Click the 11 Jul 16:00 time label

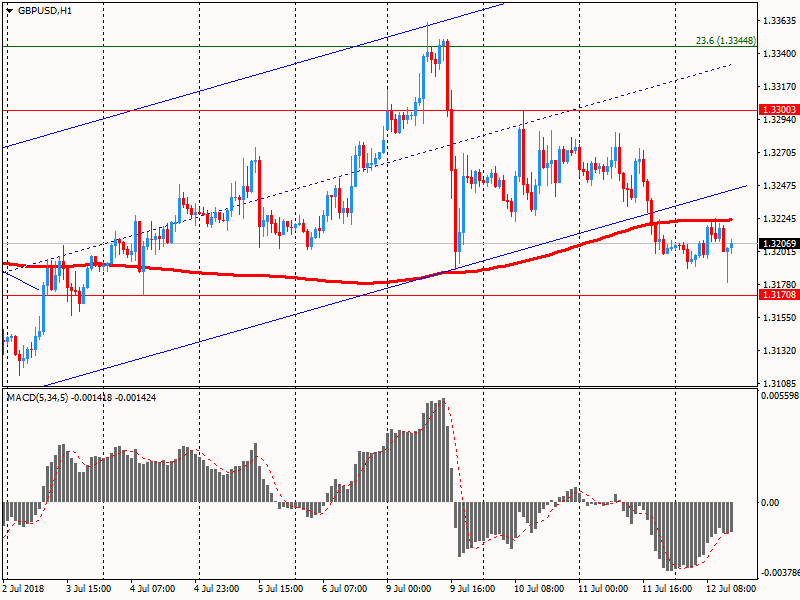point(667,588)
